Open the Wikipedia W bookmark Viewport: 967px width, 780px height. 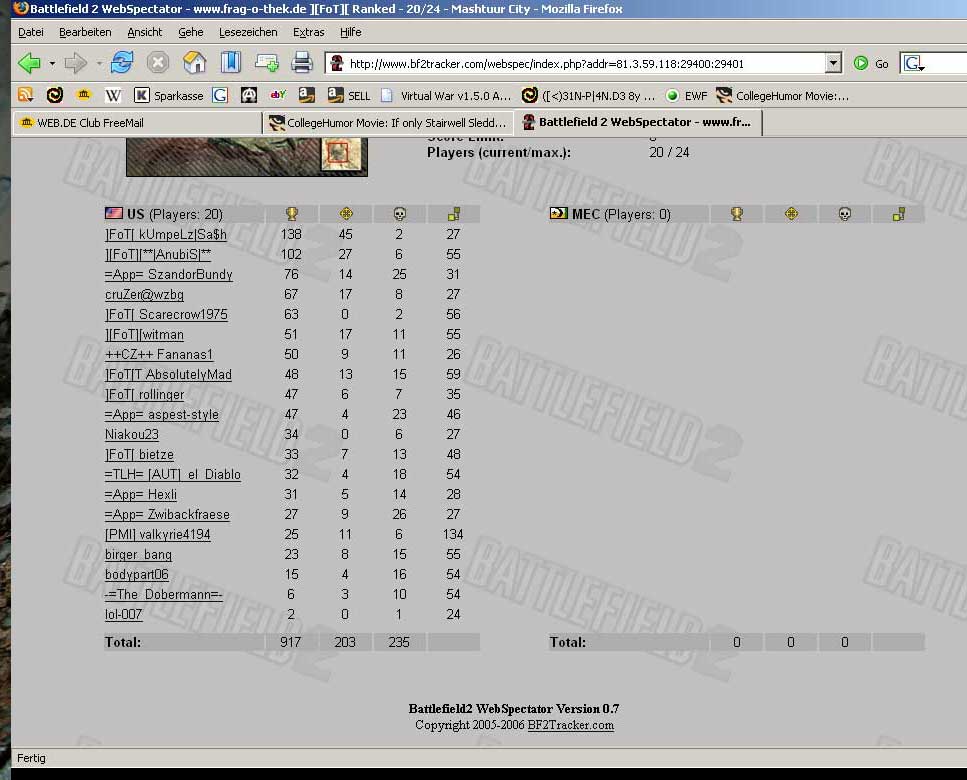coord(113,96)
